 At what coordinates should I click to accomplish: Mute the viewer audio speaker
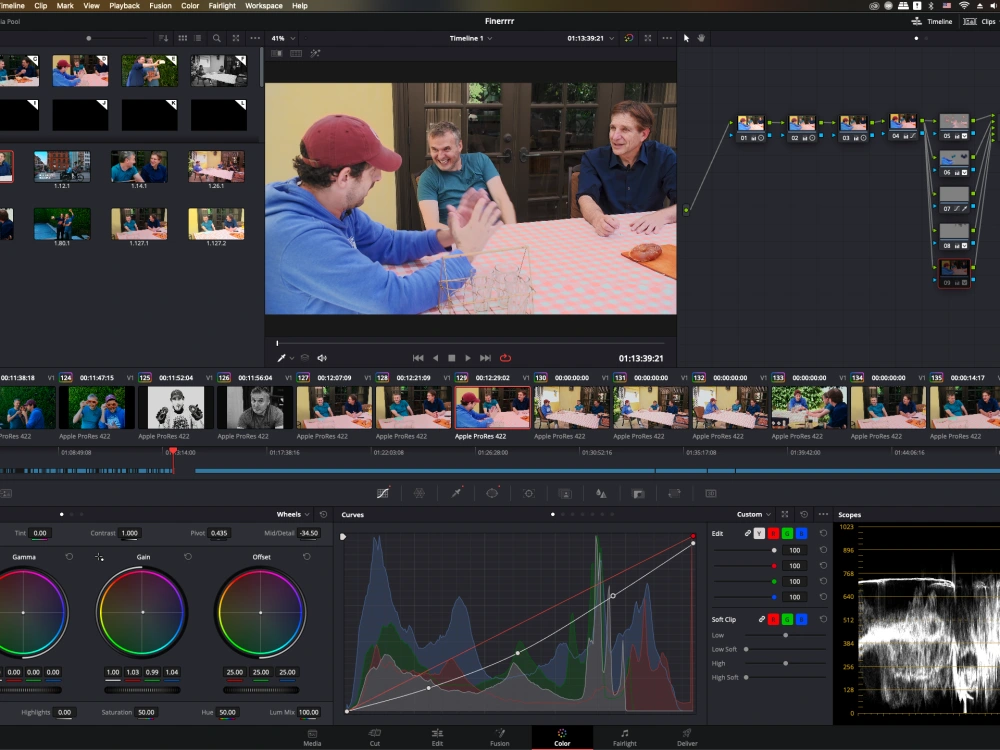click(322, 358)
